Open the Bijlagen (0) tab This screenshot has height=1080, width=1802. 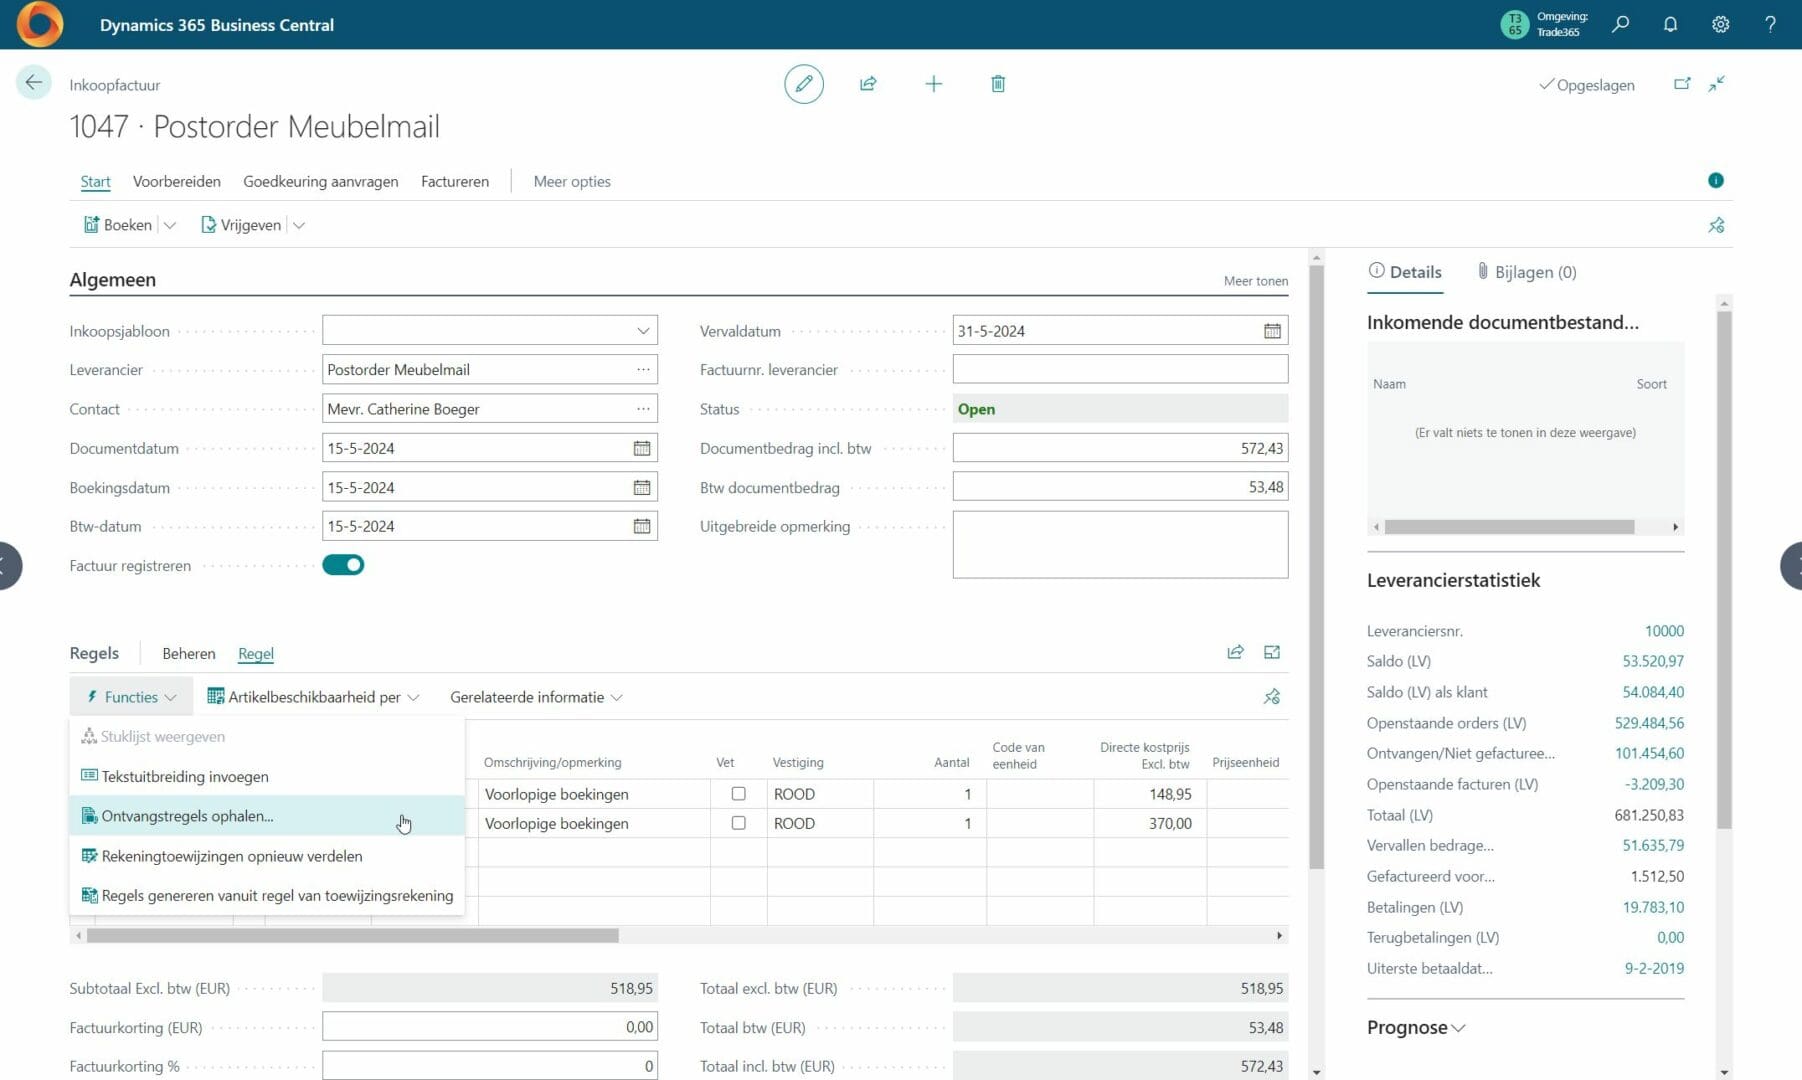(x=1527, y=272)
